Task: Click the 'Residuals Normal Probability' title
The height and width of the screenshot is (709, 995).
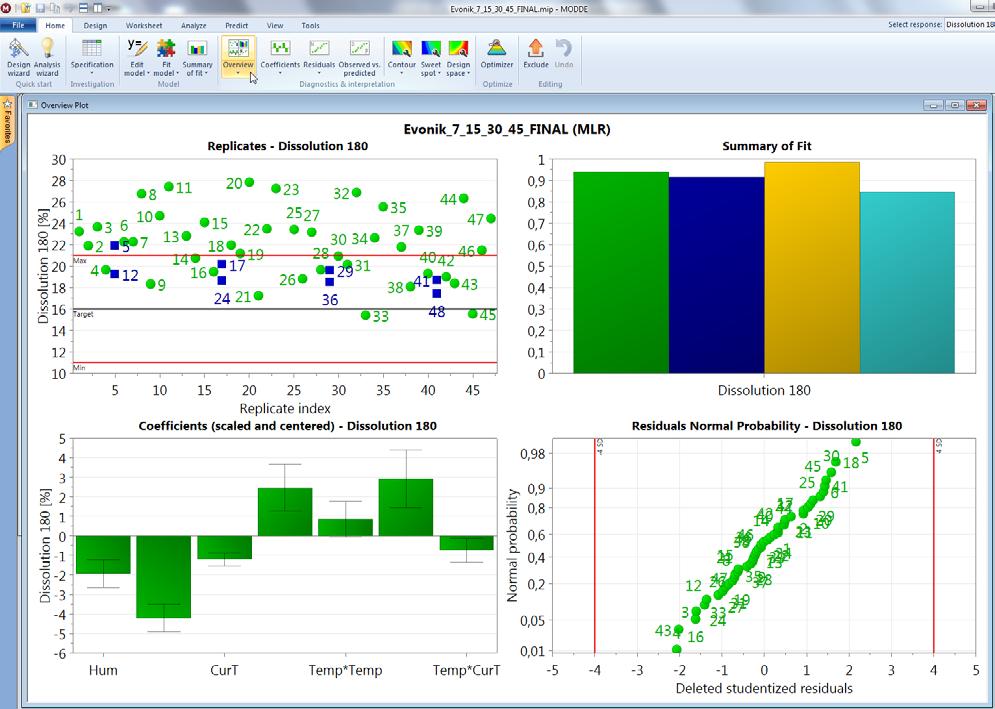Action: (767, 426)
